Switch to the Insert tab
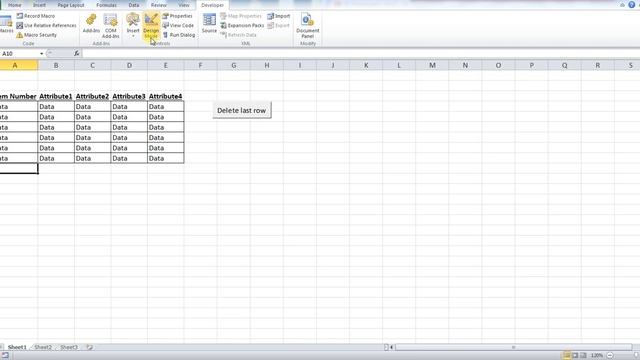 (39, 5)
